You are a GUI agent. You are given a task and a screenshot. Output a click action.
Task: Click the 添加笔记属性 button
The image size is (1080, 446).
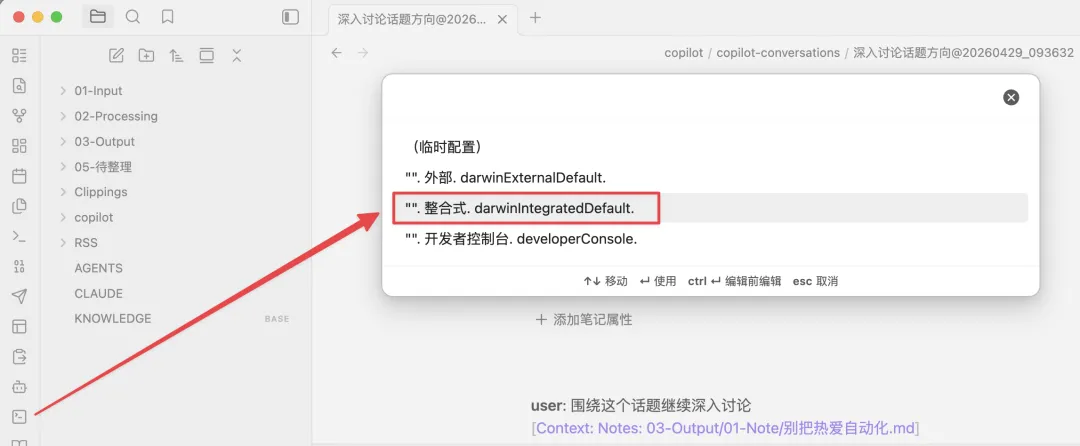585,320
